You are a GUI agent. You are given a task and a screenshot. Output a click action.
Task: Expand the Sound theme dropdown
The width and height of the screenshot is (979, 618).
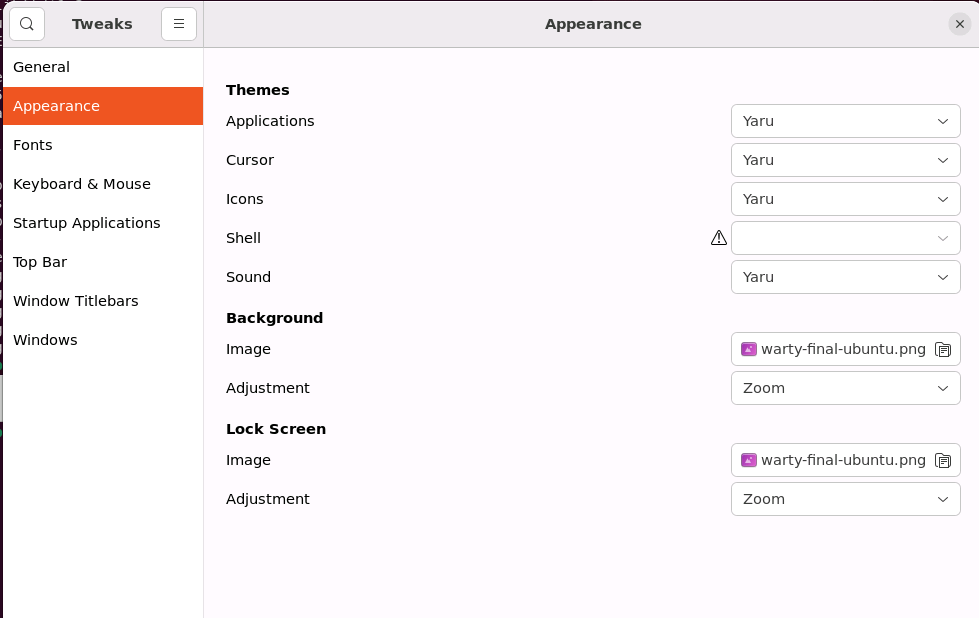pos(845,277)
